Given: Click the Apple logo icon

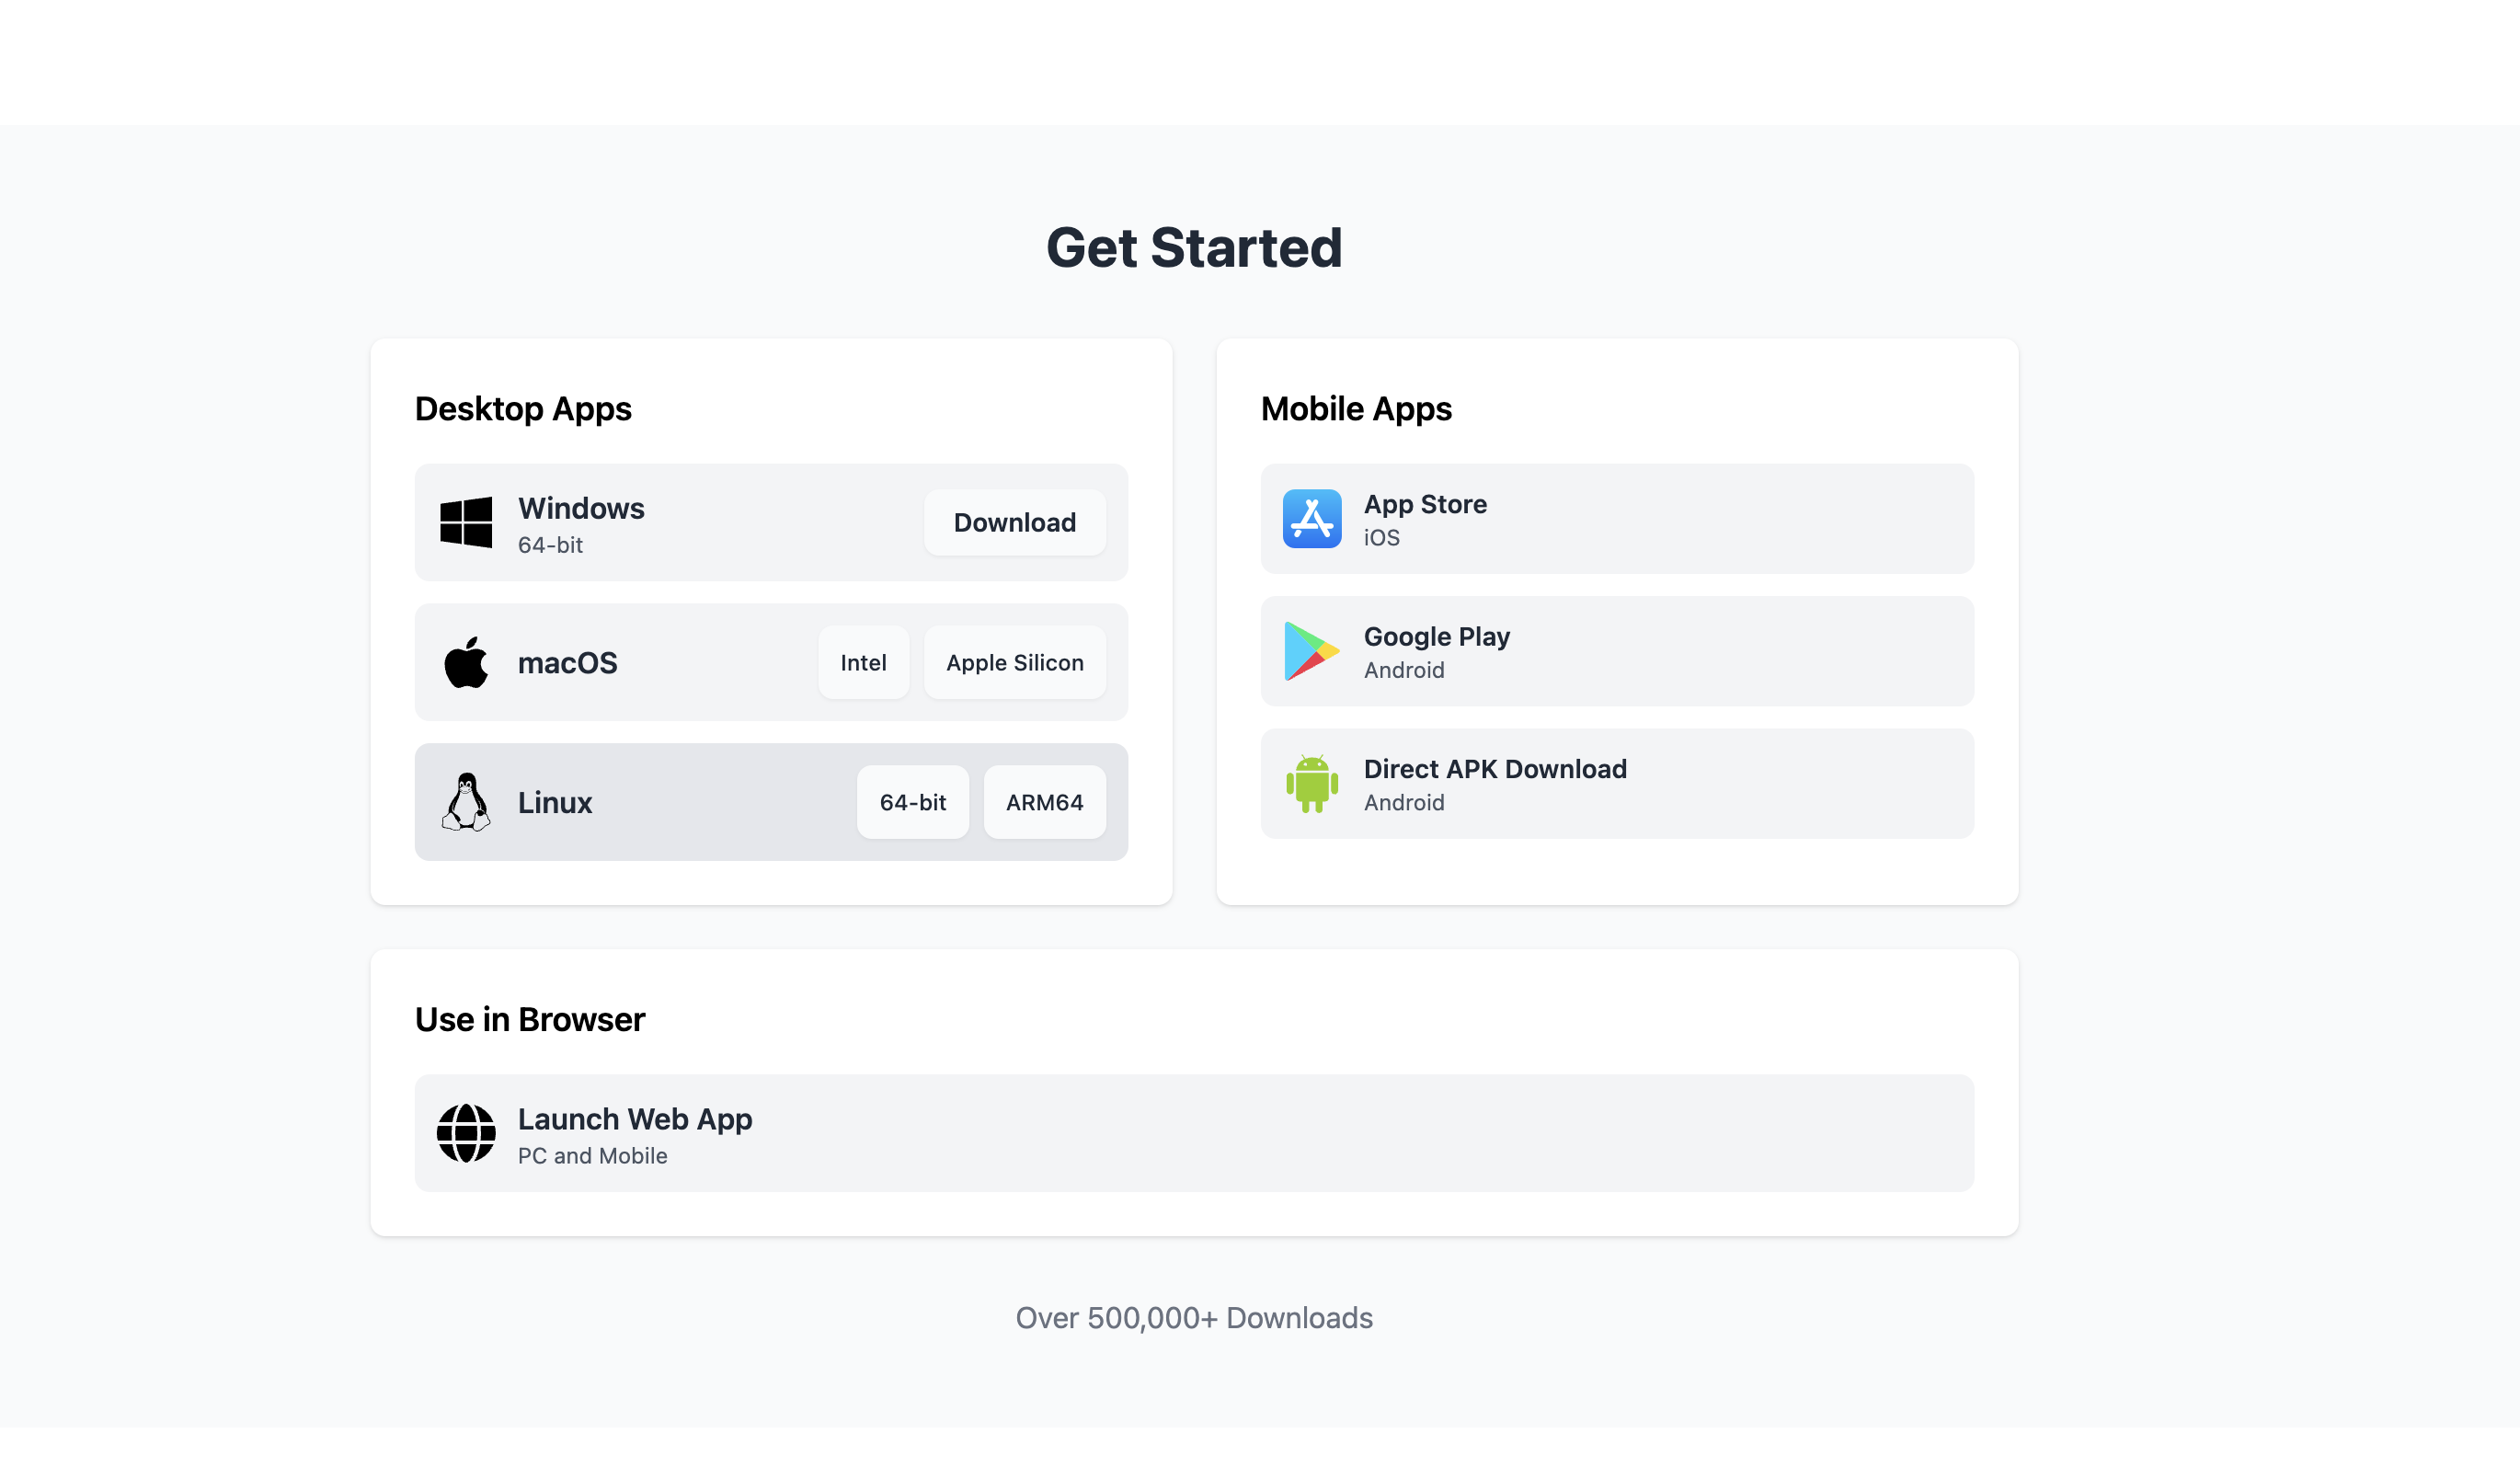Looking at the screenshot, I should click(x=466, y=662).
